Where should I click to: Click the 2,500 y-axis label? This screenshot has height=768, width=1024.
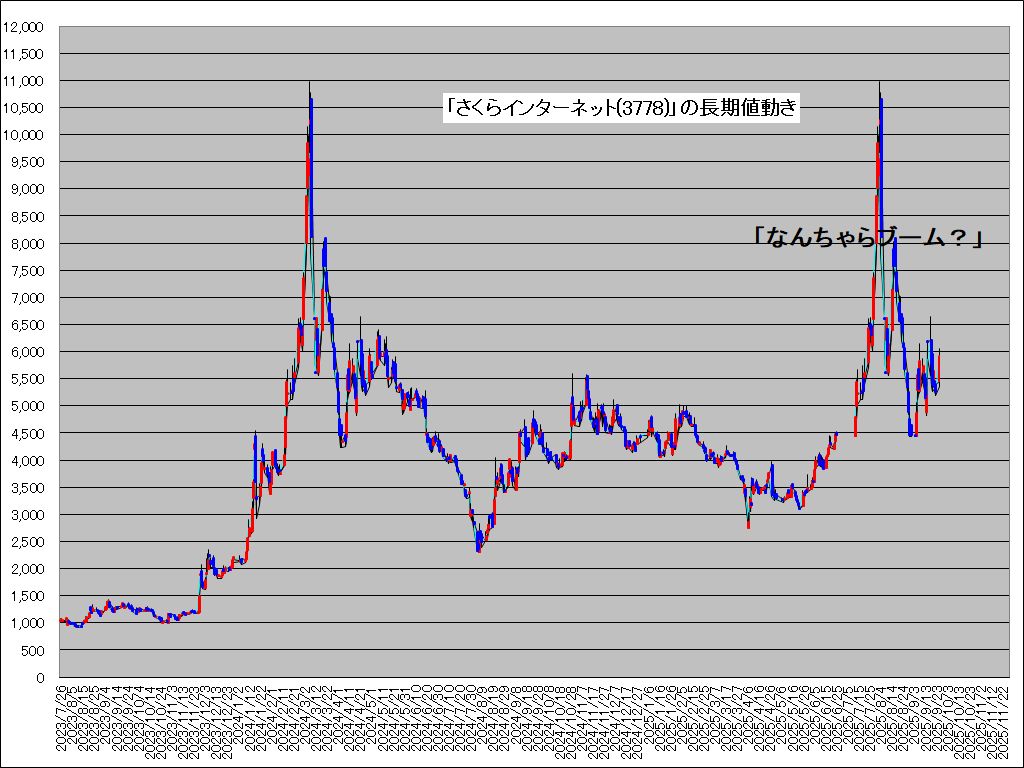[27, 543]
